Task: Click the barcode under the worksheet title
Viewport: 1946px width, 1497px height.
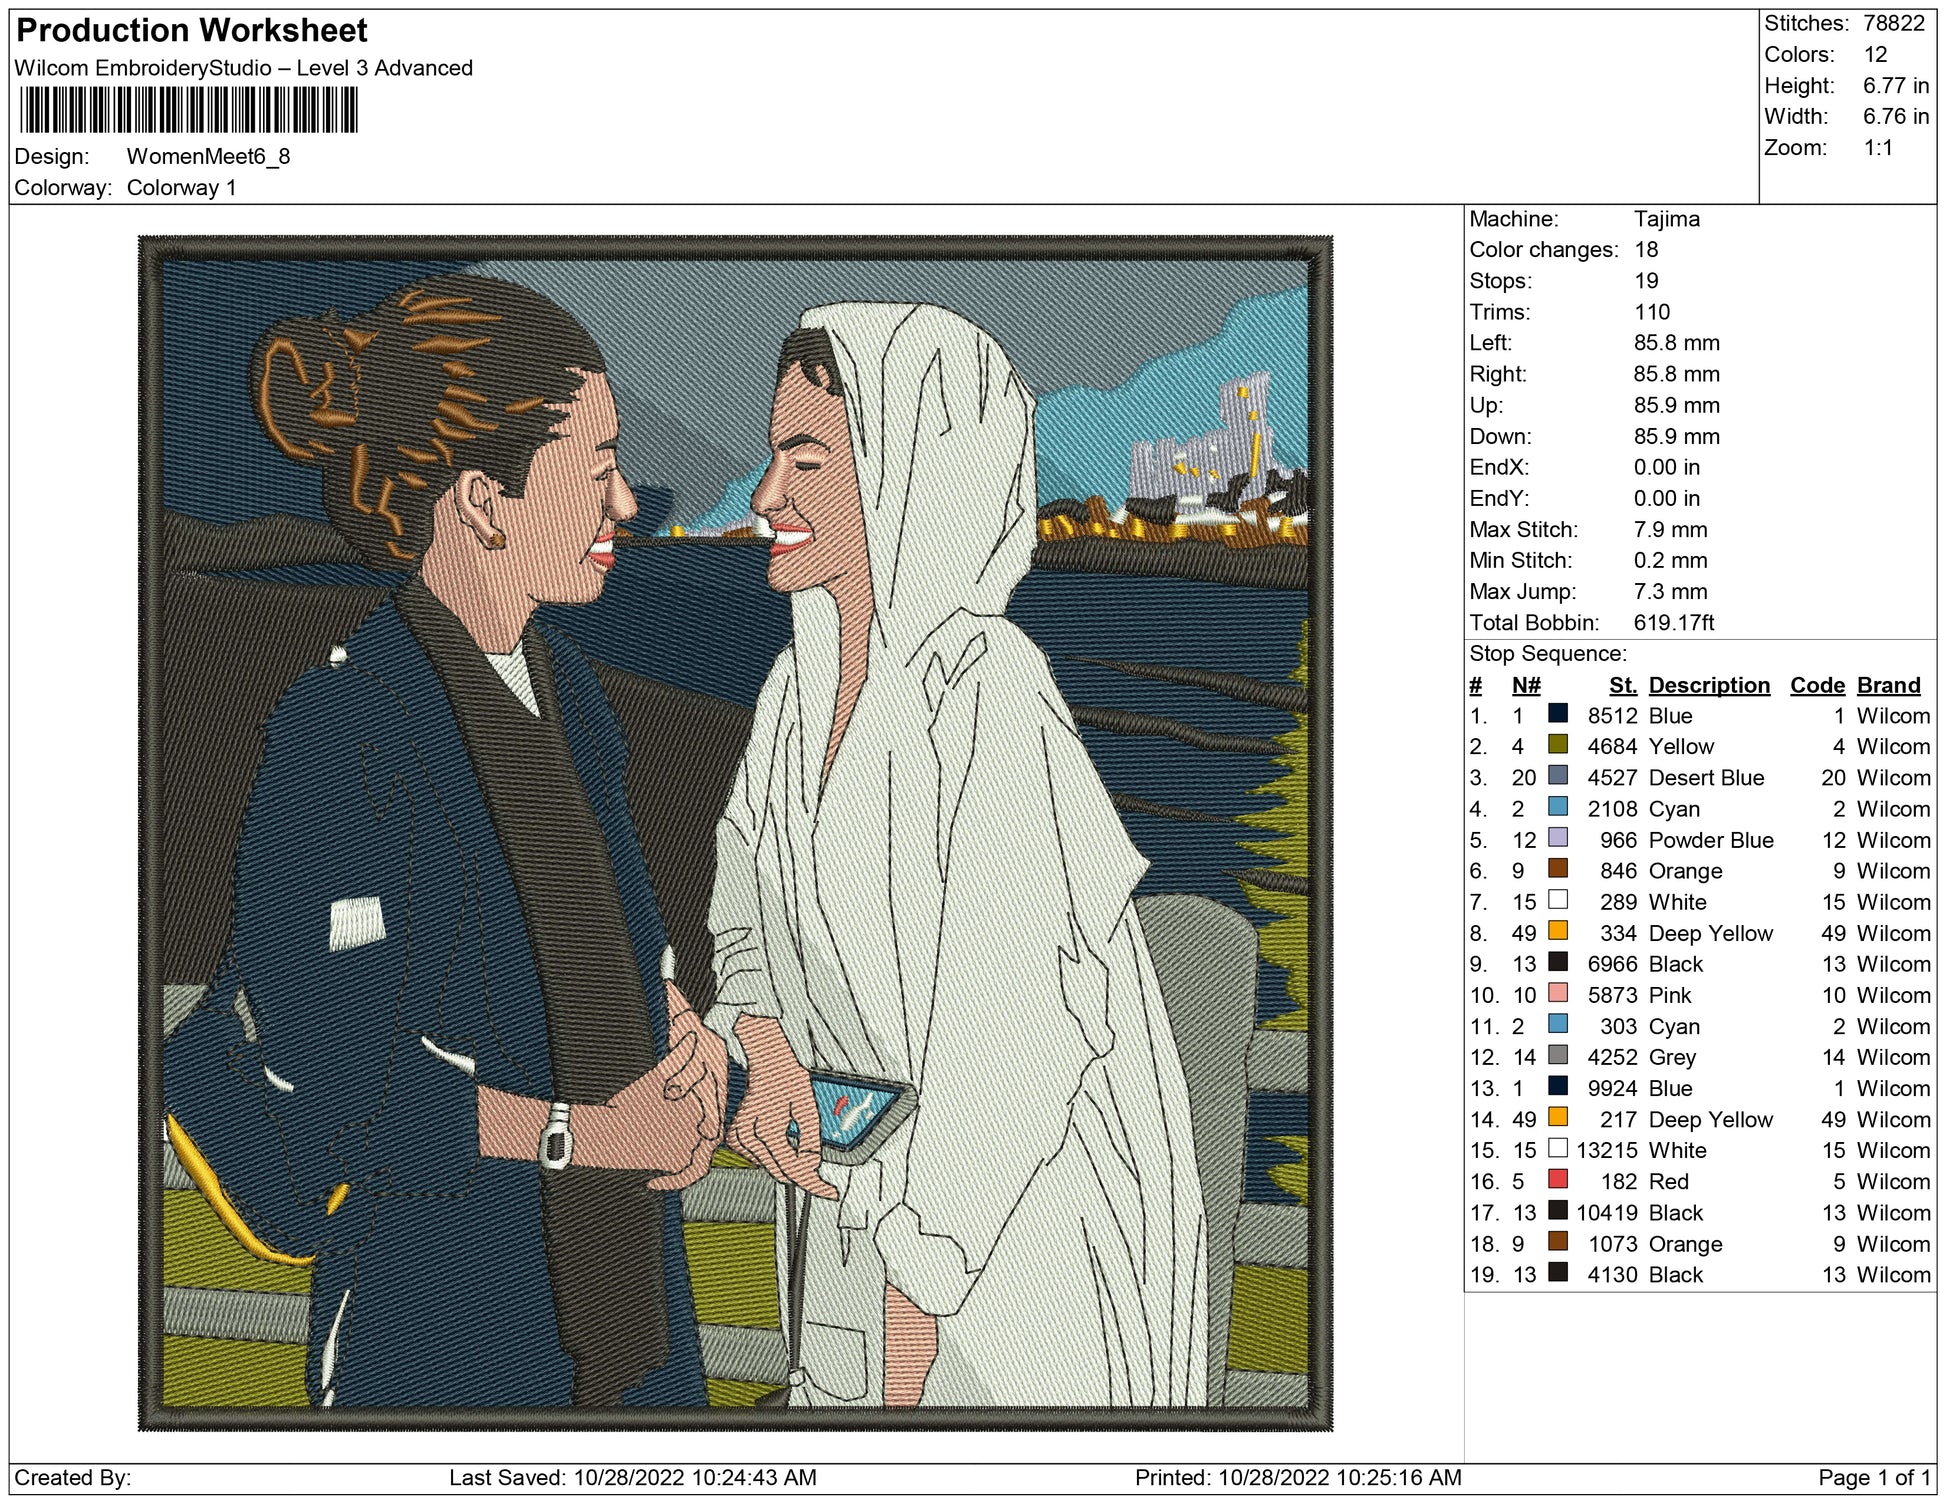Action: coord(188,110)
